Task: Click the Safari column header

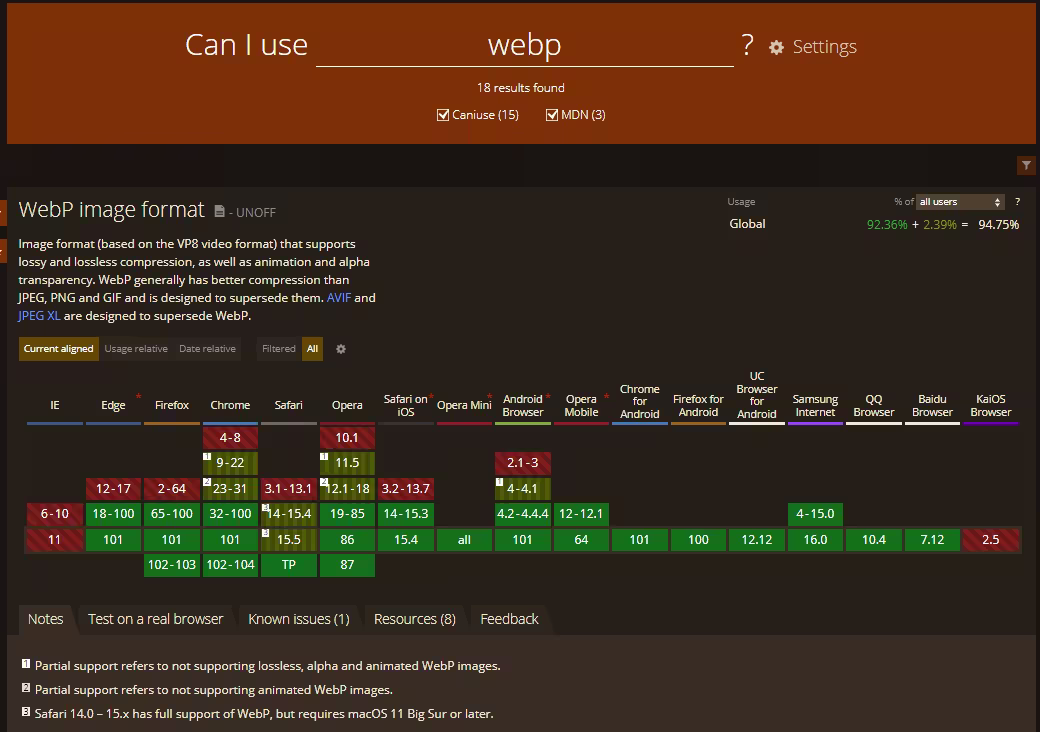Action: point(289,405)
